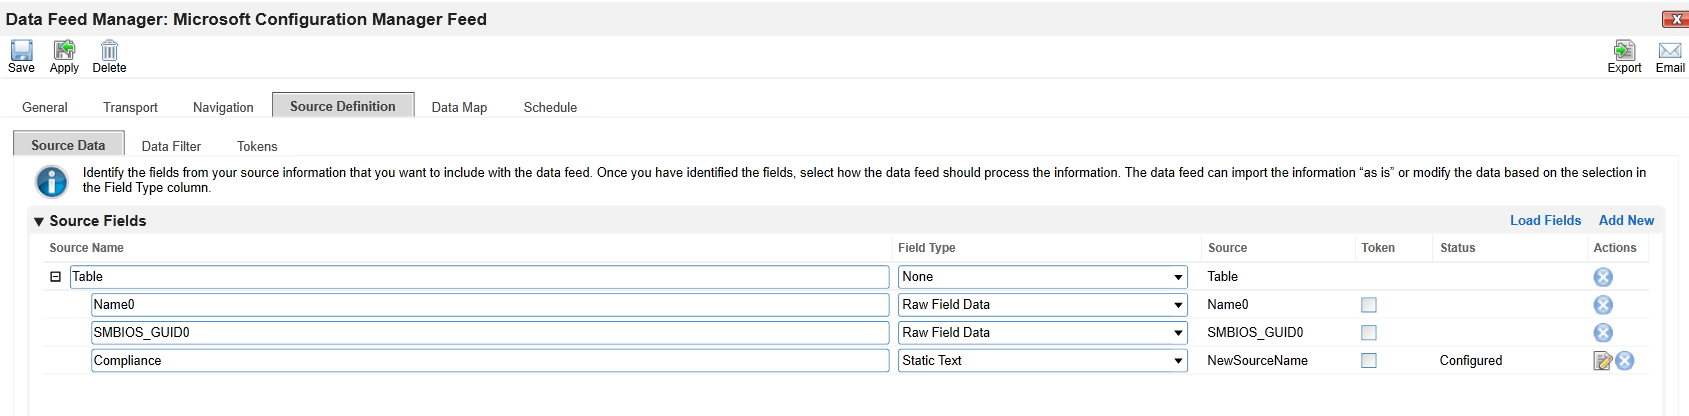
Task: Click the NewSourceName source value
Action: [1257, 361]
